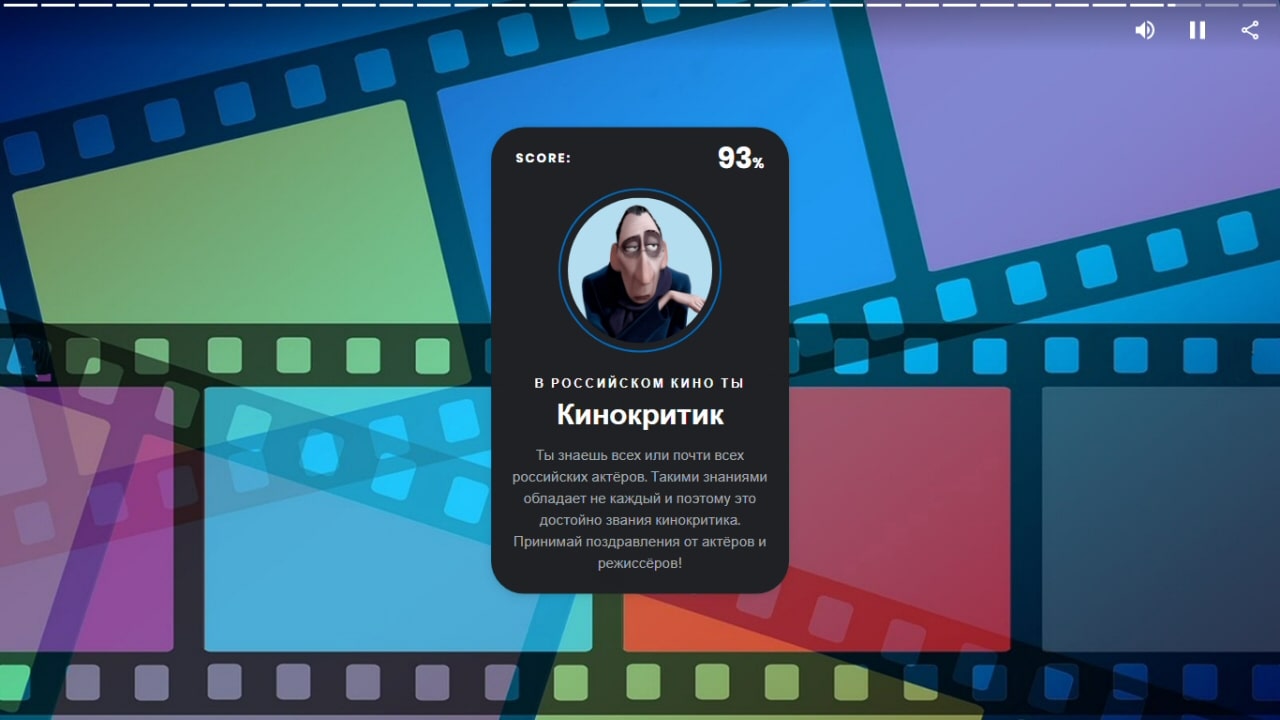Click the result description text paragraph
This screenshot has width=1280, height=720.
coord(639,508)
